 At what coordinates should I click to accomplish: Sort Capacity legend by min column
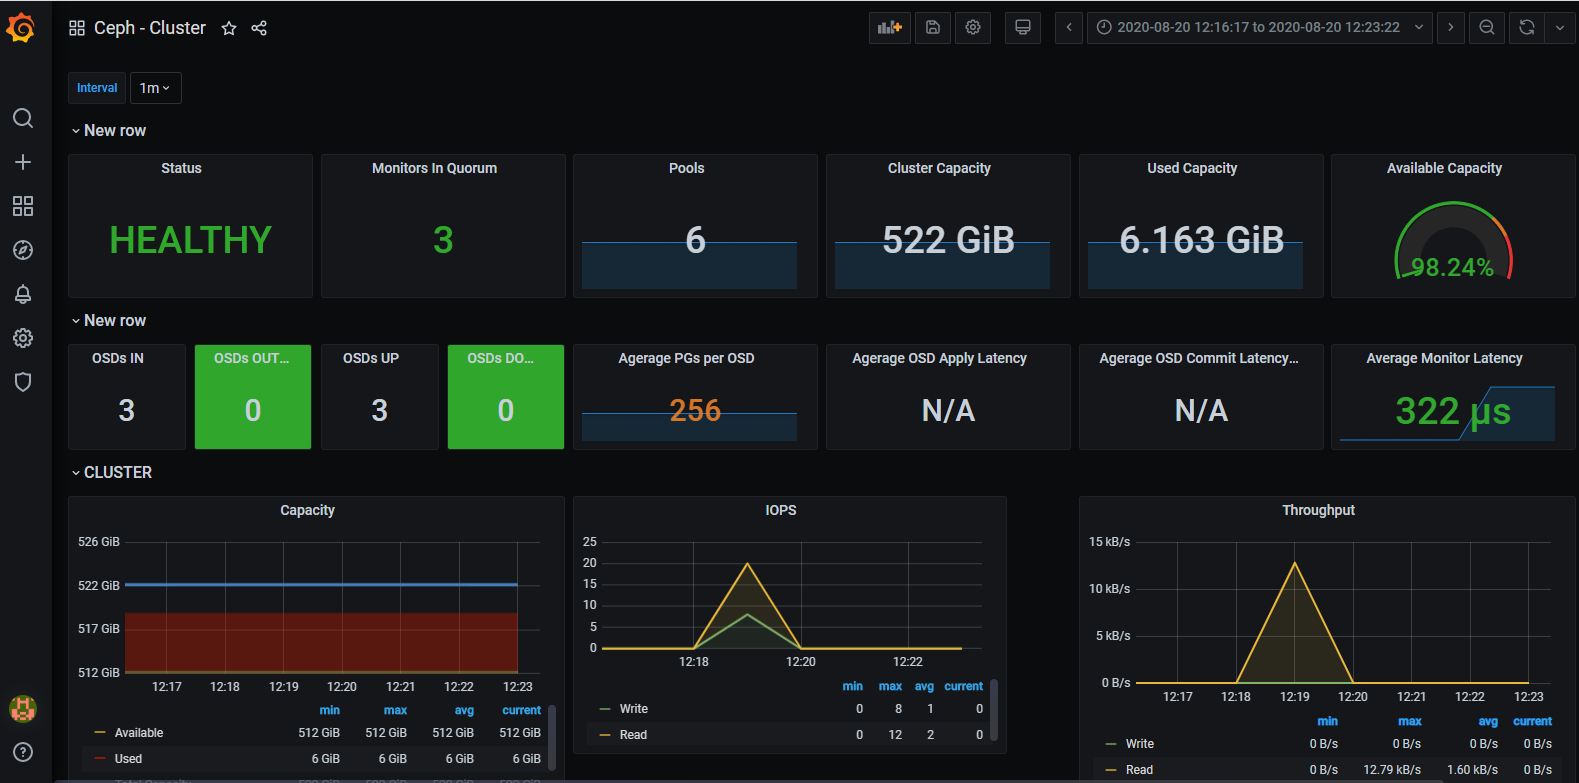pyautogui.click(x=330, y=710)
